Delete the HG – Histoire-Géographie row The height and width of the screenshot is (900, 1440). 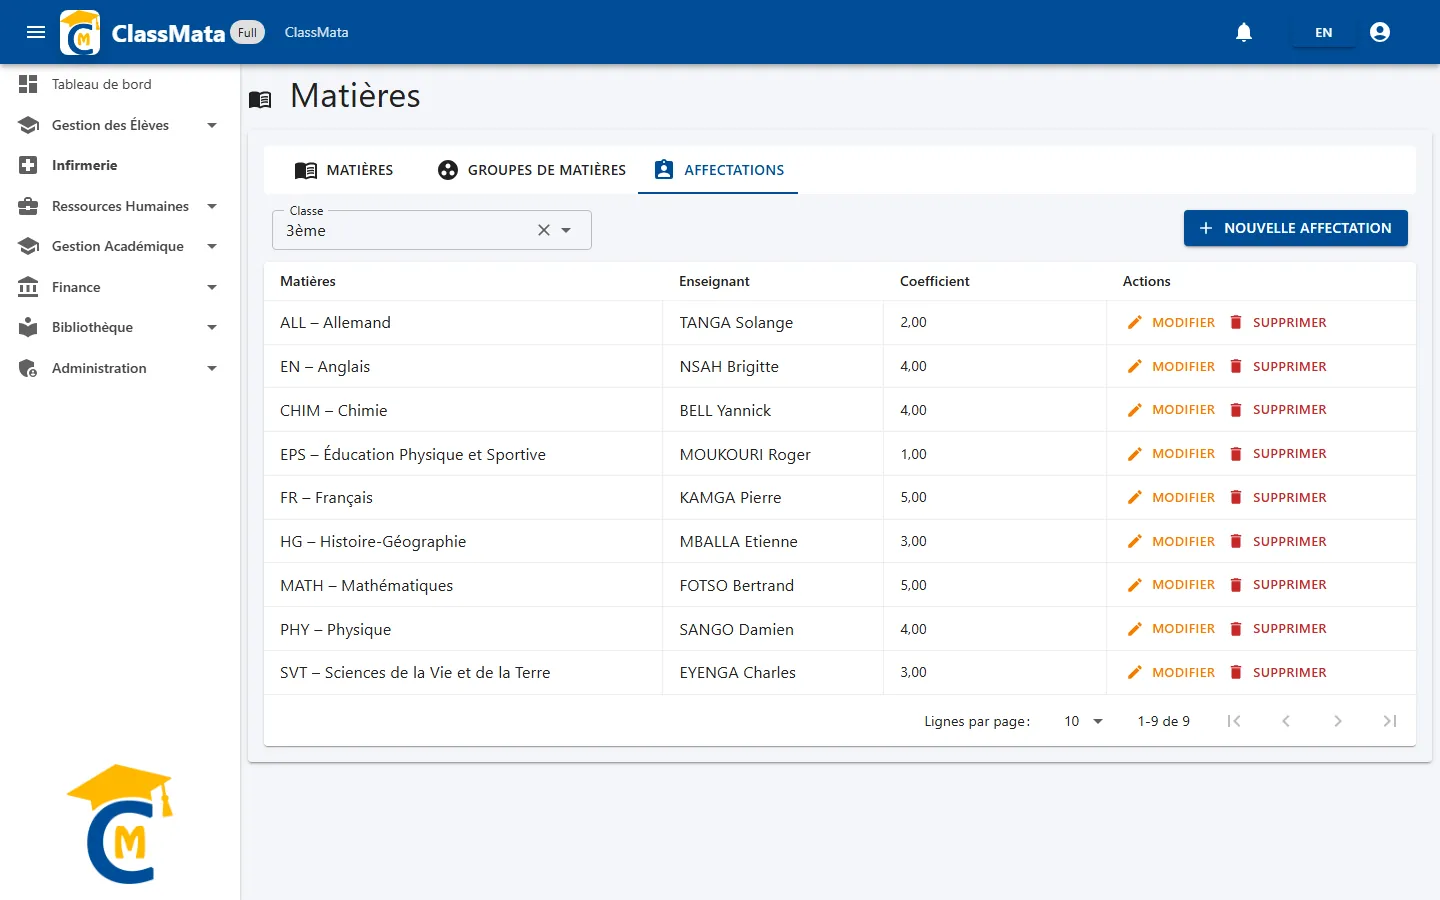tap(1277, 541)
